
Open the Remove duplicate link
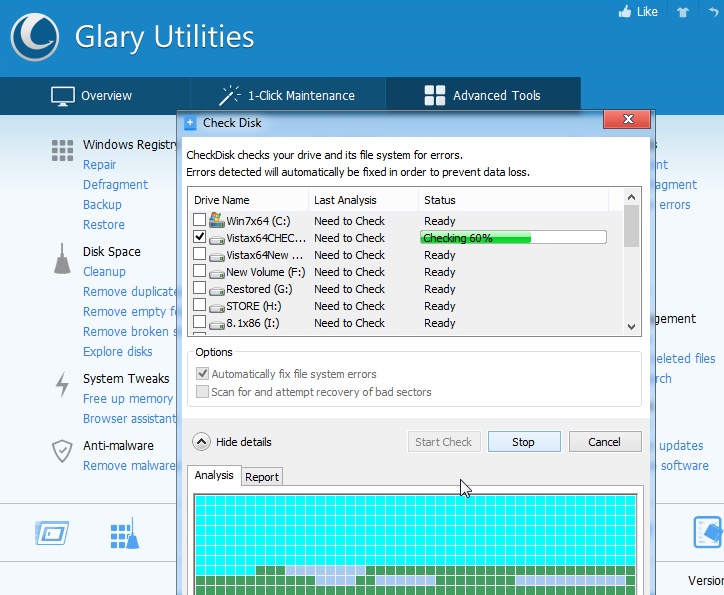tap(129, 292)
